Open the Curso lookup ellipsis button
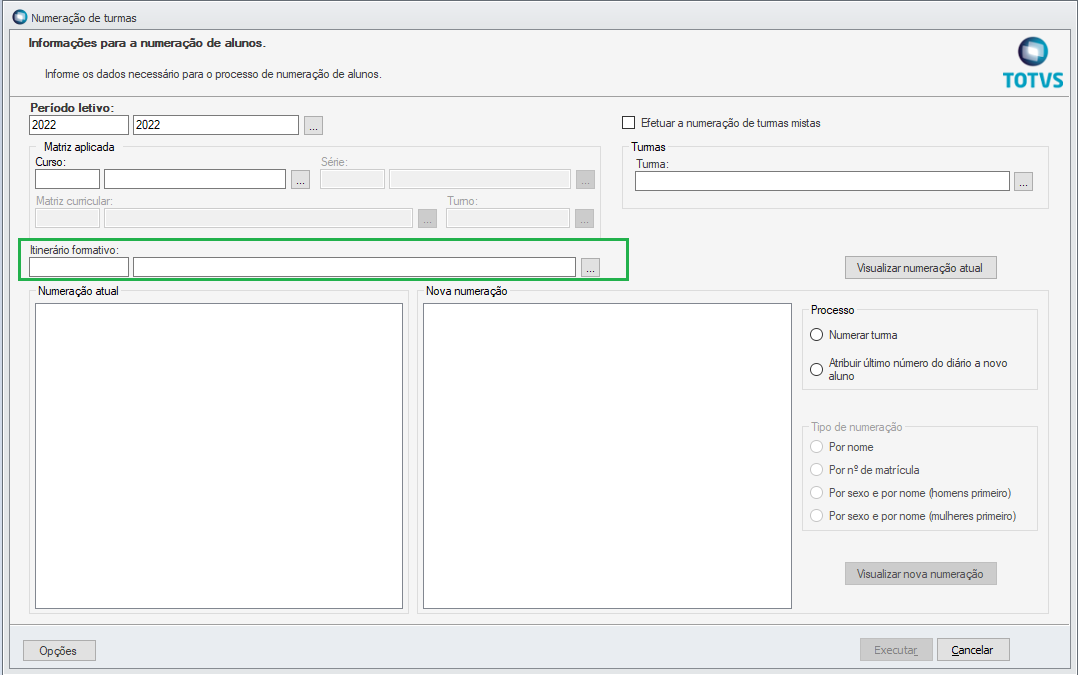This screenshot has height=675, width=1080. click(300, 180)
